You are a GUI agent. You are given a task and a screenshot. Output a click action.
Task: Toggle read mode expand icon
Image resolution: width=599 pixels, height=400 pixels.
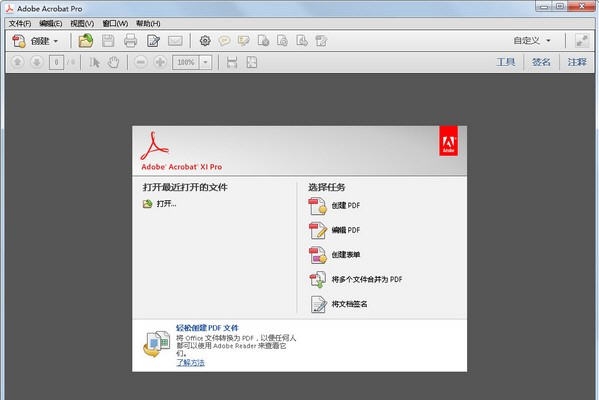click(x=582, y=41)
